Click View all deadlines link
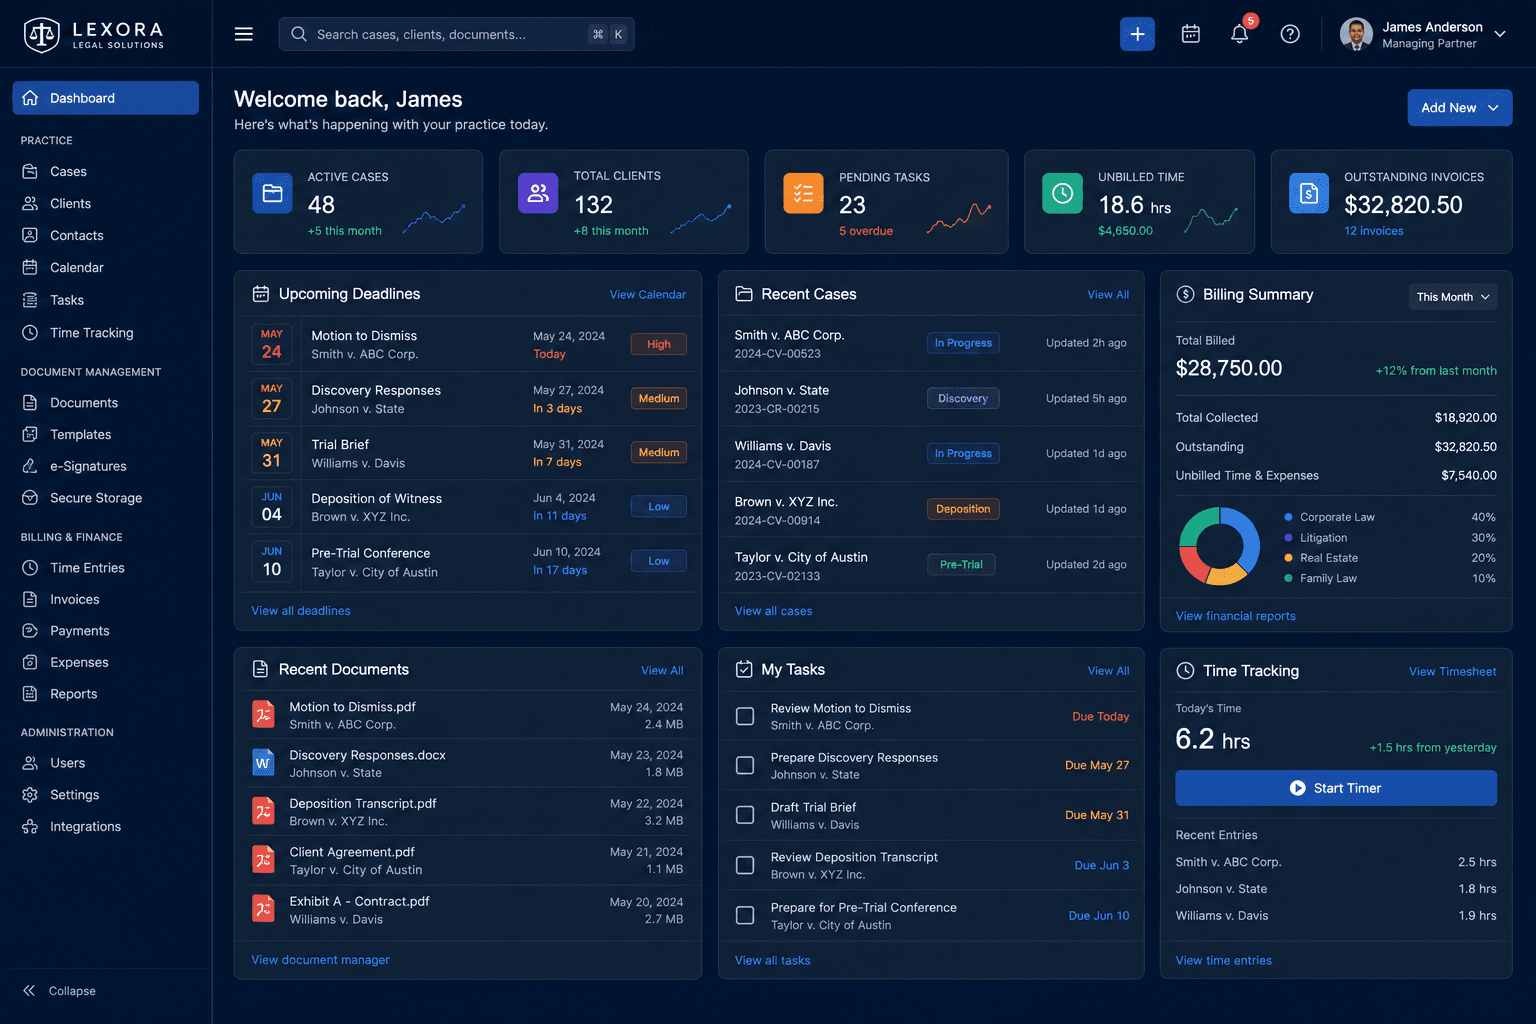The width and height of the screenshot is (1536, 1024). (x=301, y=611)
